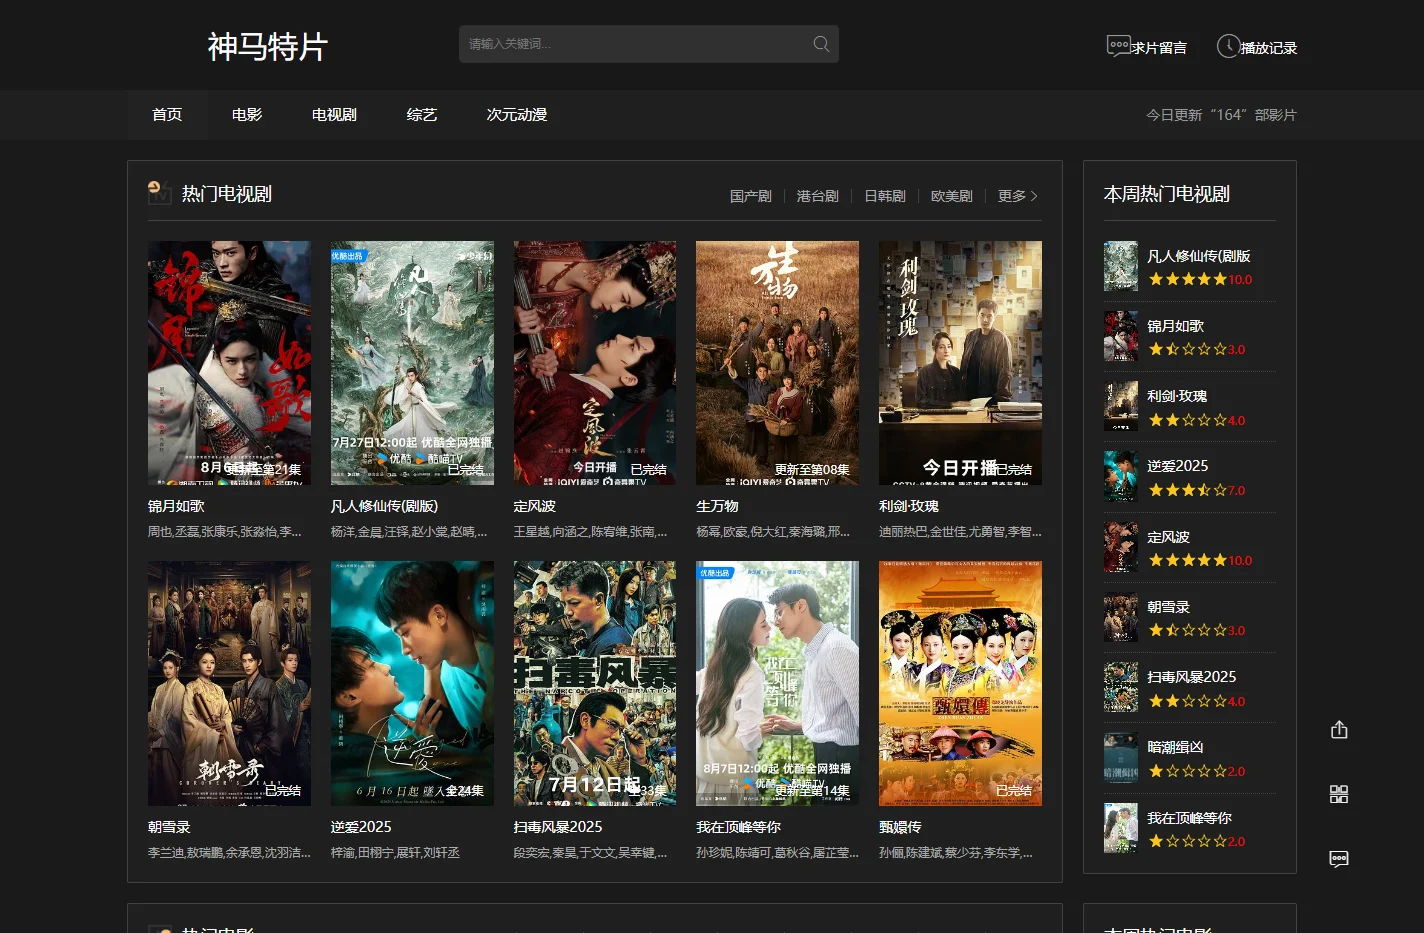The width and height of the screenshot is (1424, 933).
Task: Open 定风波 in weekly ranking list
Action: (1168, 537)
